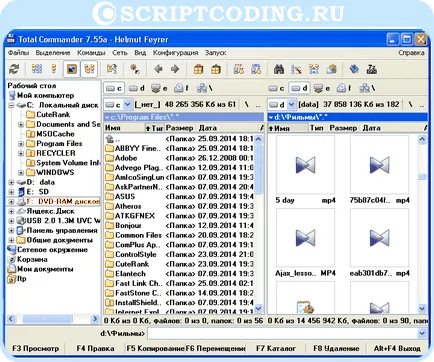This screenshot has width=434, height=362.
Task: Select the Ajax_lesso.. MP4 thumbnail
Action: click(305, 243)
